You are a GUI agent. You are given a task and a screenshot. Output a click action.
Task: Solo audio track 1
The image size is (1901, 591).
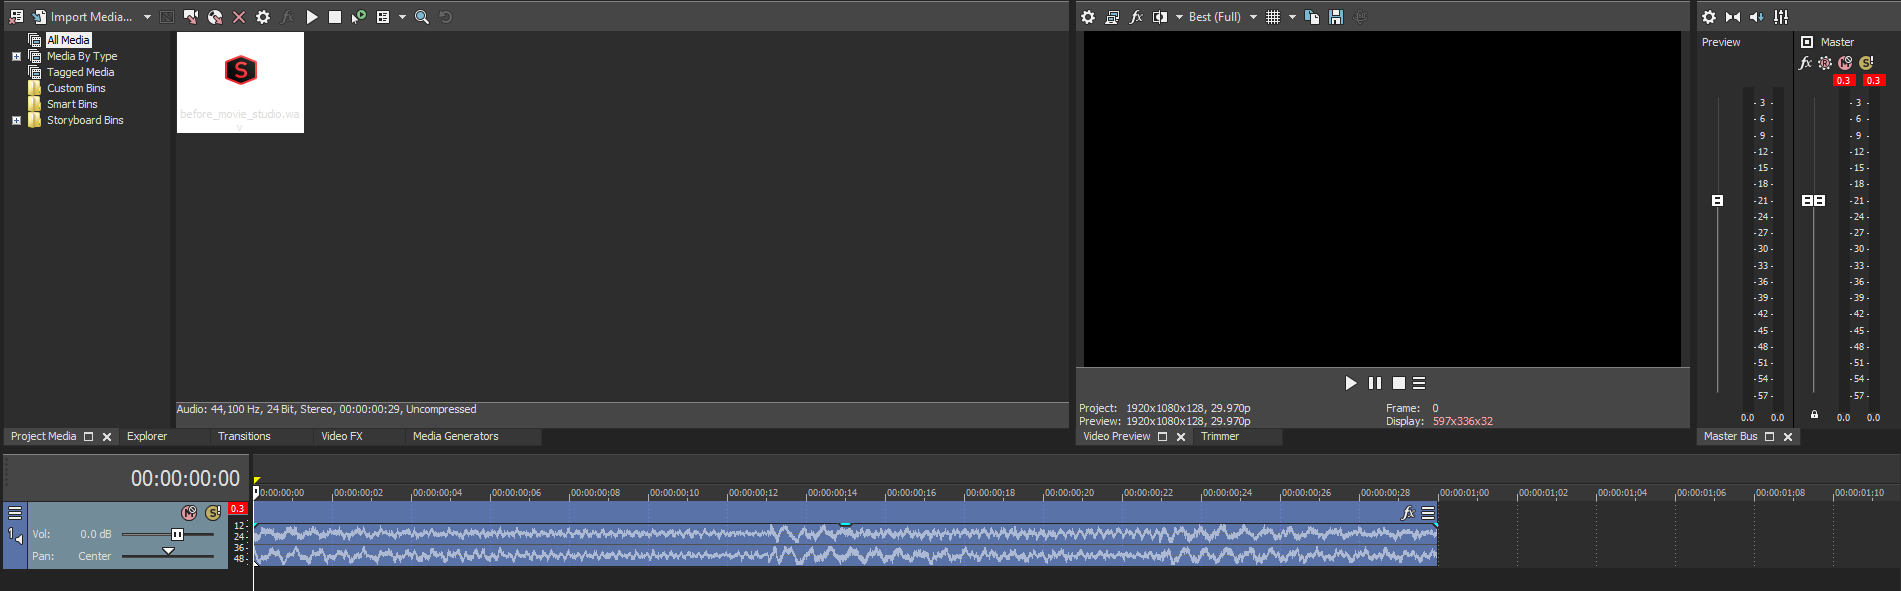[x=213, y=513]
